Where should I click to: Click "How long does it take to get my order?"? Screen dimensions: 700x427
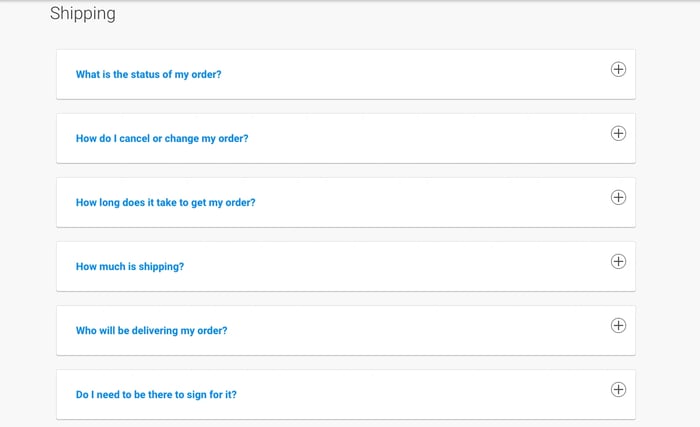[x=165, y=203]
